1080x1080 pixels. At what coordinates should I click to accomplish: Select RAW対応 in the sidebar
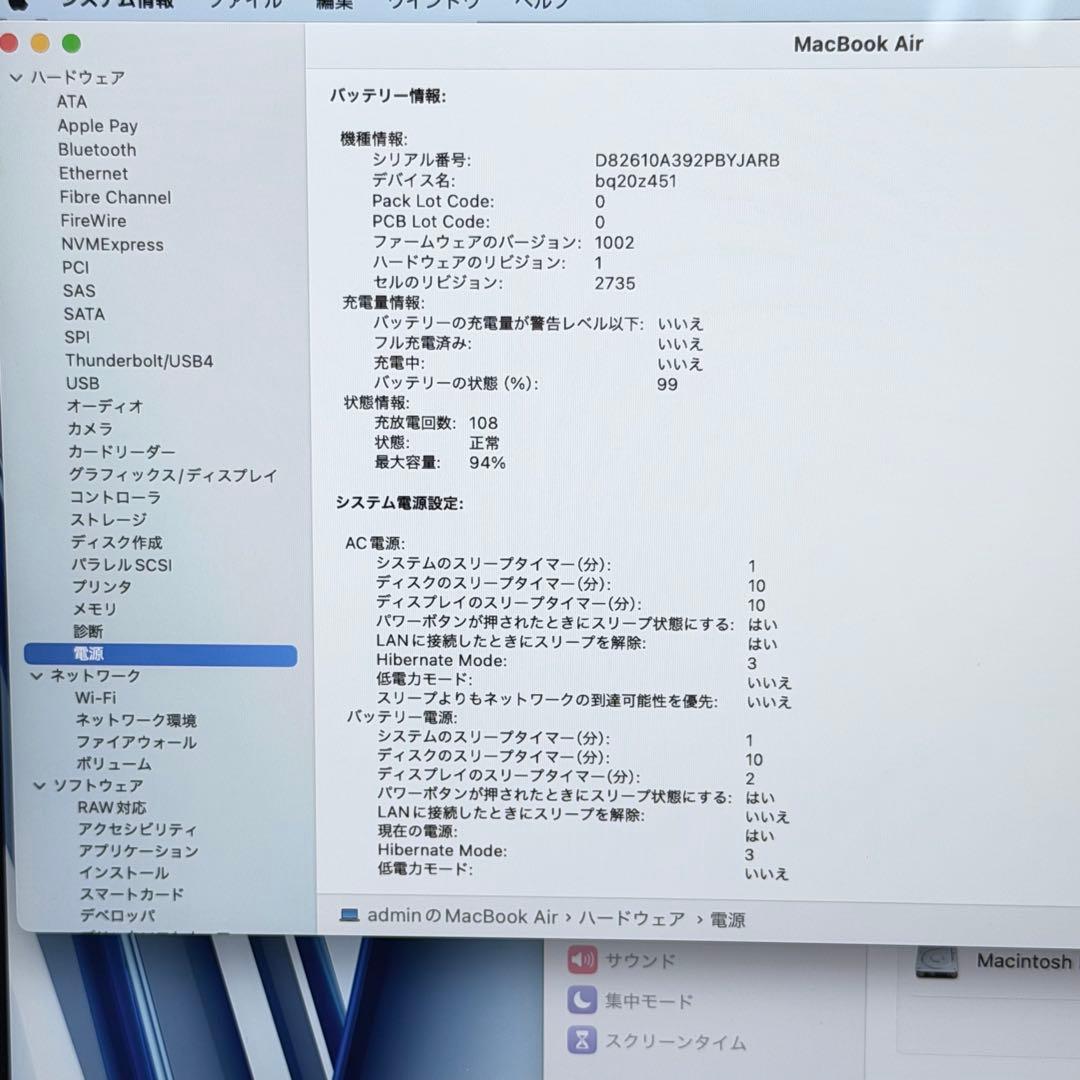pos(112,807)
